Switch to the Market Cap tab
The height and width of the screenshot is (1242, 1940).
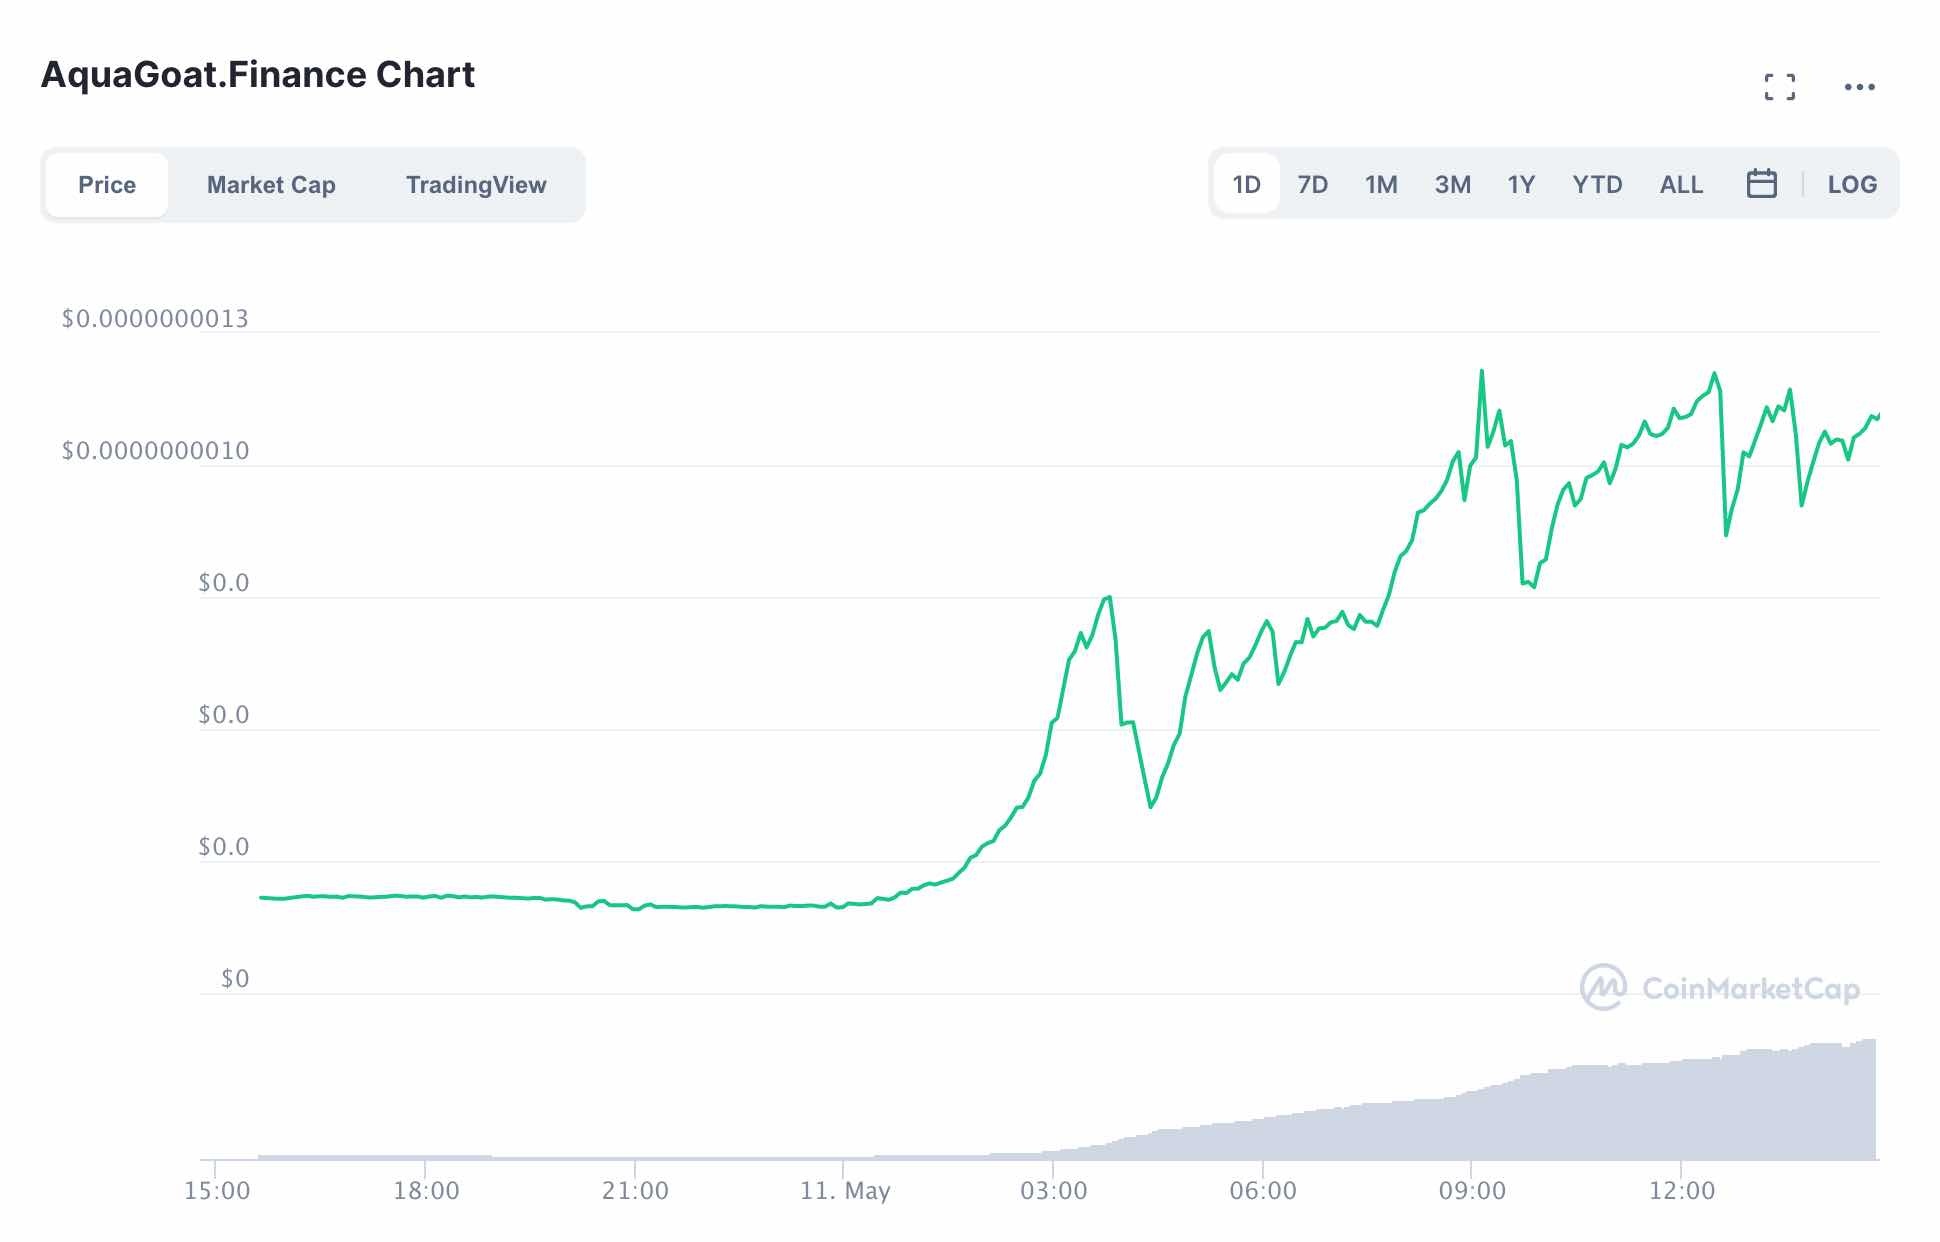[x=271, y=185]
